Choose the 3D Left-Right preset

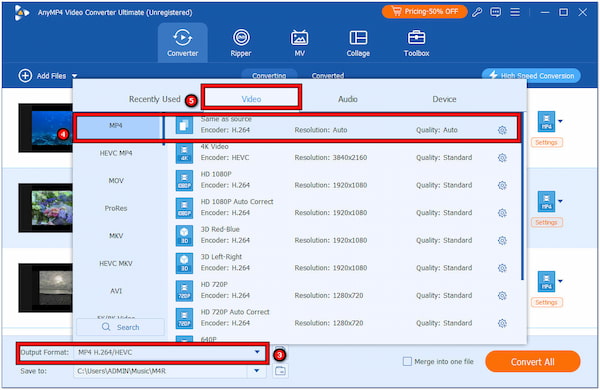click(x=343, y=263)
